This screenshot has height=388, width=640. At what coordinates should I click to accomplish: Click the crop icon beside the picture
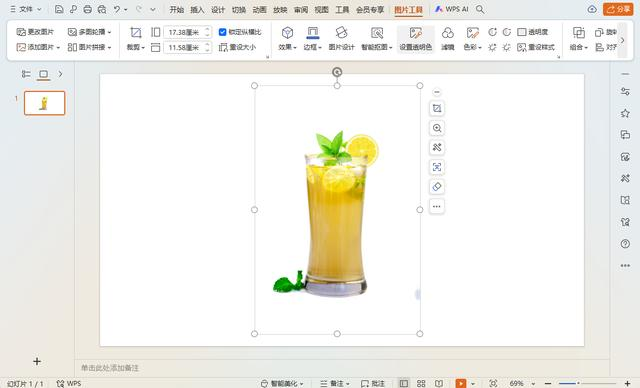(x=437, y=109)
